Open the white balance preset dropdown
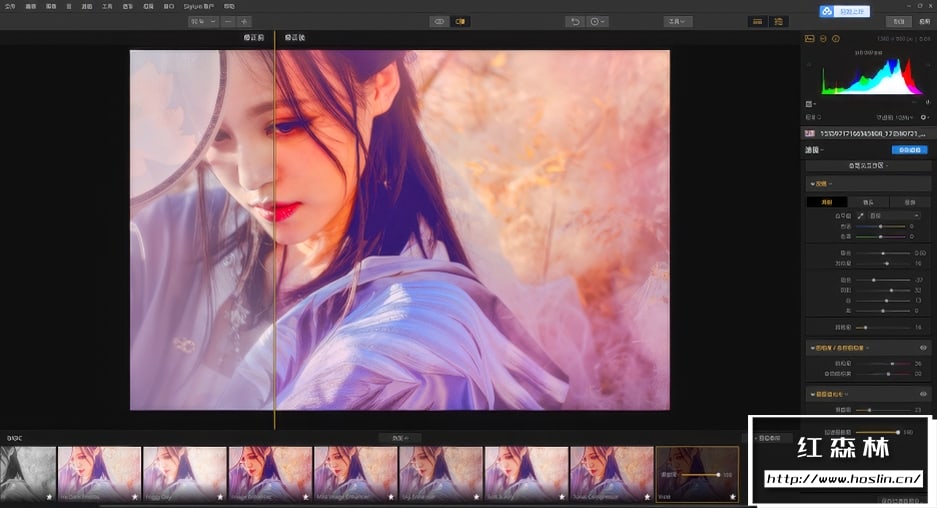Image resolution: width=937 pixels, height=508 pixels. [894, 215]
